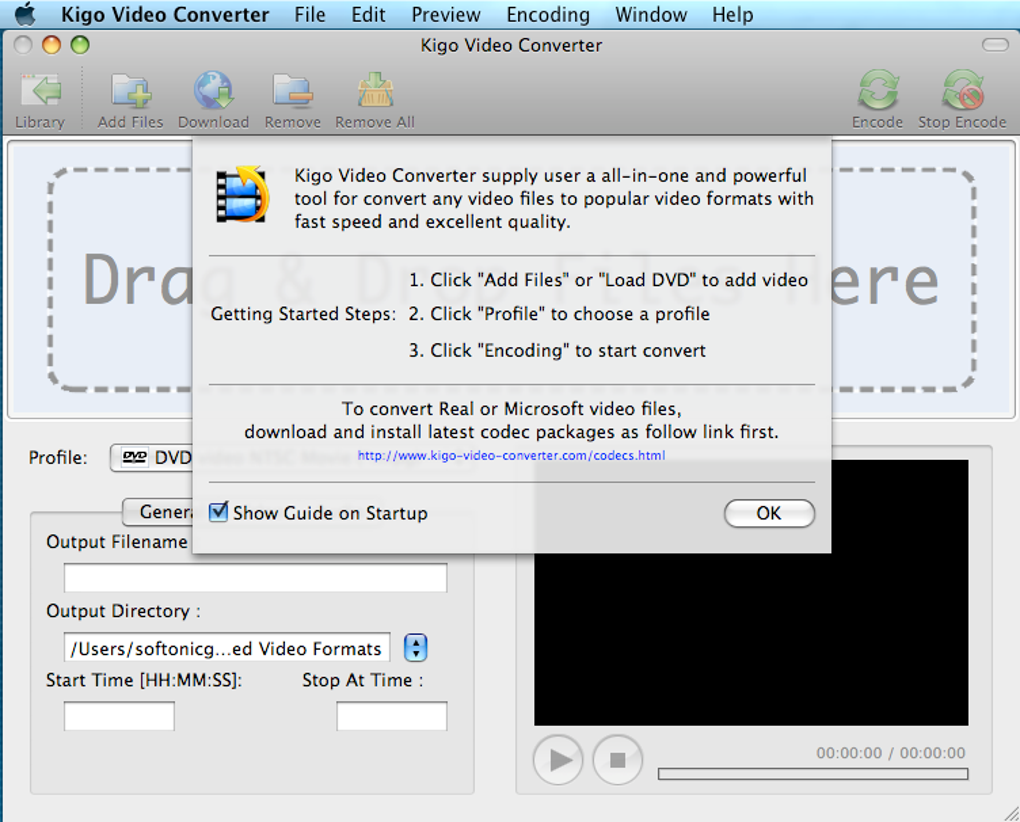Open the Edit menu
Screen dimensions: 1020x822
click(368, 14)
